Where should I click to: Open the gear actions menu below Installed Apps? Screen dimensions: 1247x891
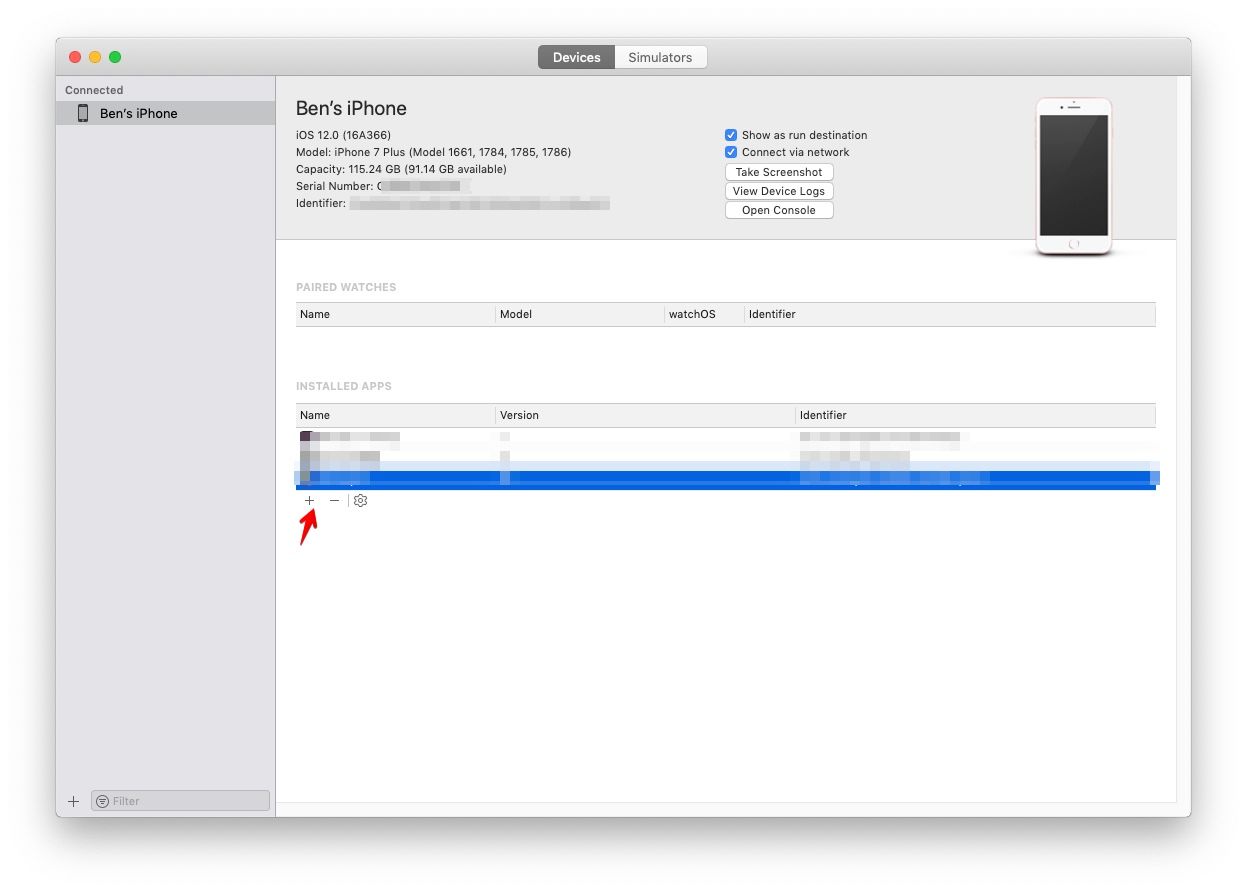[360, 500]
